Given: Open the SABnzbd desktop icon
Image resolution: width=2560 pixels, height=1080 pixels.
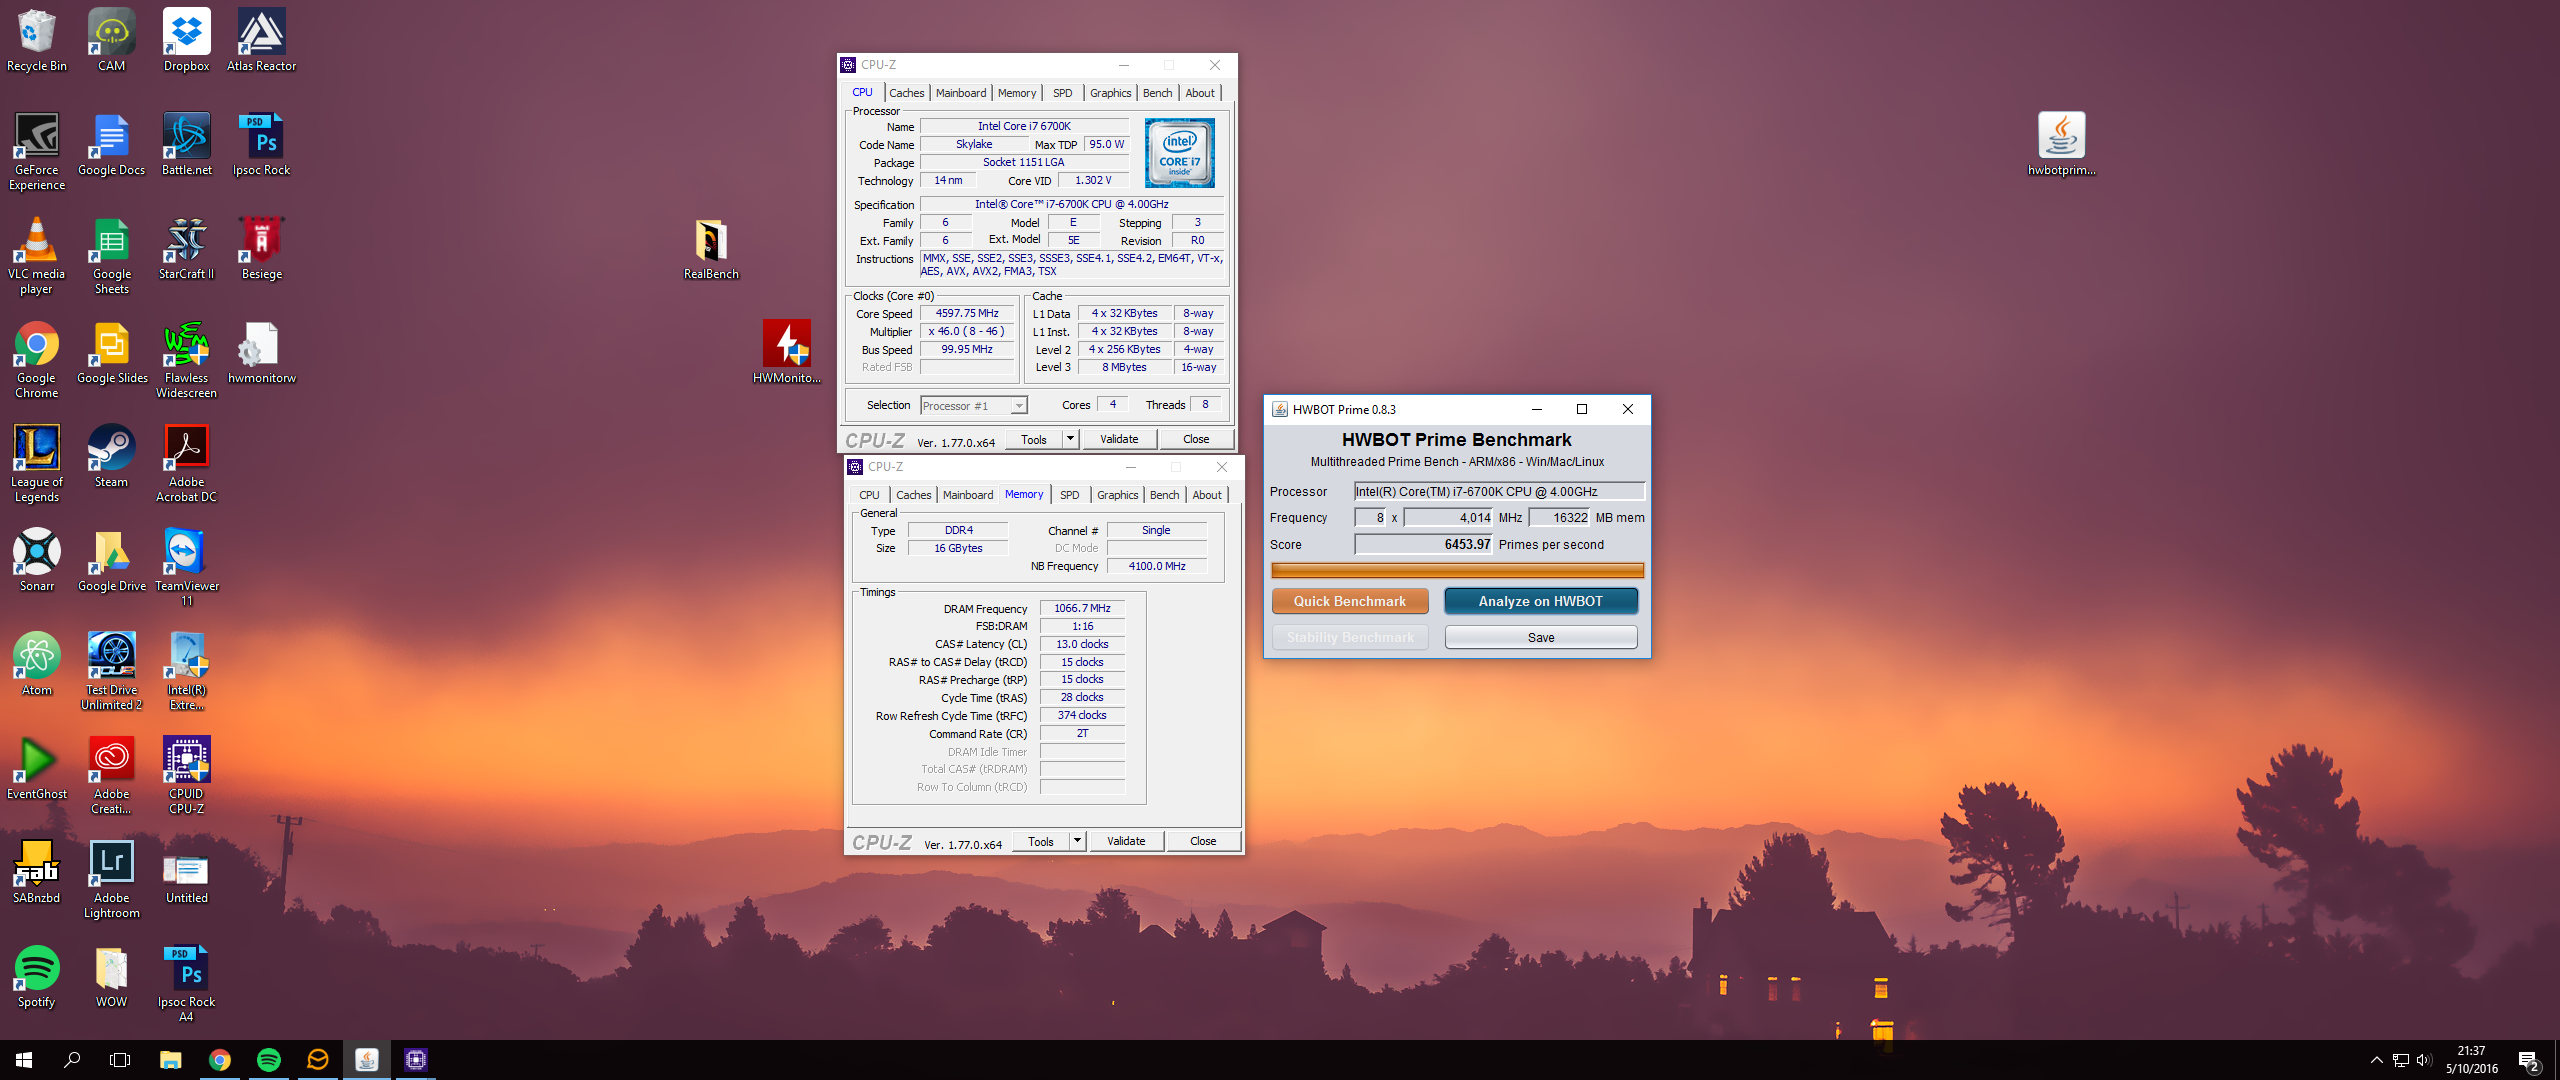Looking at the screenshot, I should point(37,872).
